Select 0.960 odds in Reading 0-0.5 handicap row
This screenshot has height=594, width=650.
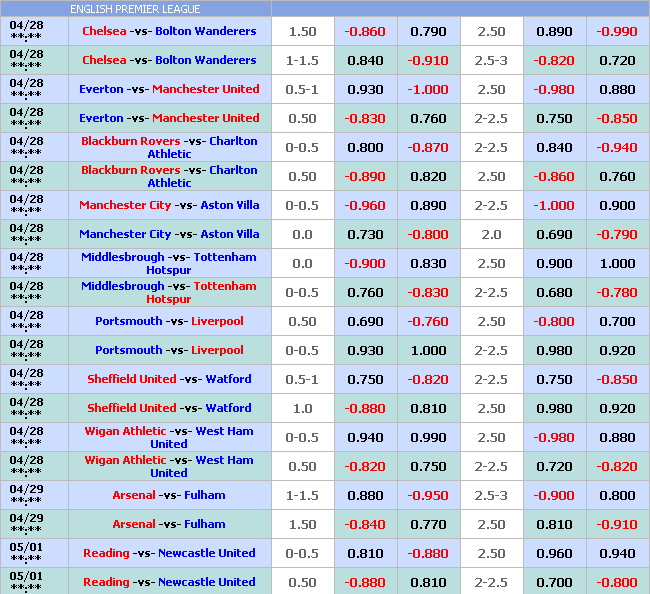pyautogui.click(x=554, y=554)
